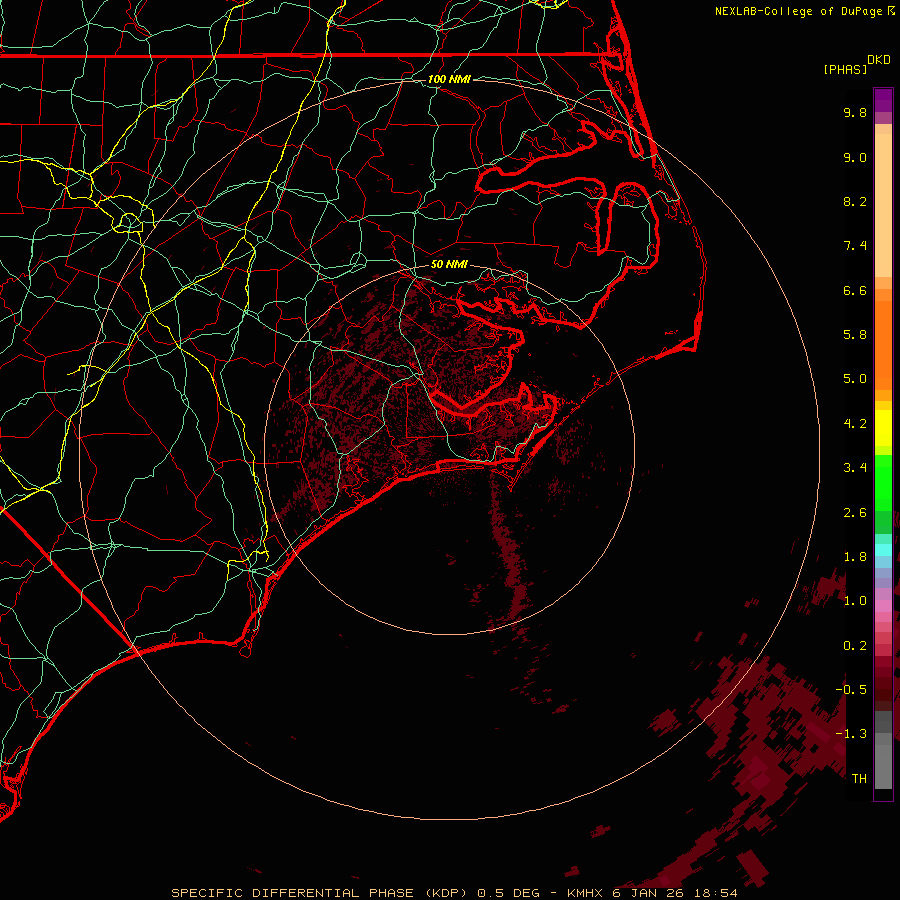Click the "SPECIFIC DIFFERENTIAL PHASE (KDP)" product title

click(x=319, y=893)
